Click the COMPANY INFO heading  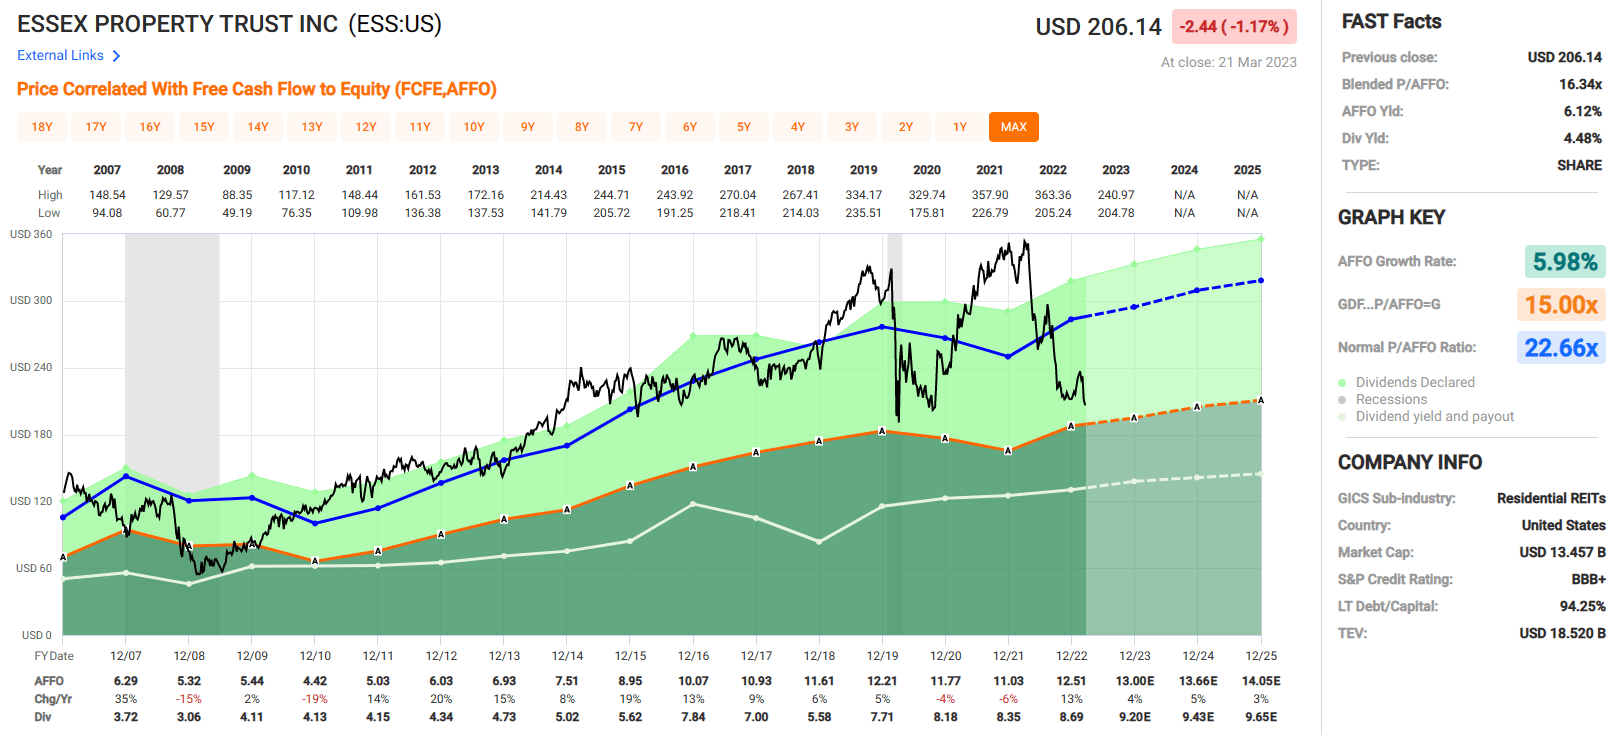point(1410,462)
